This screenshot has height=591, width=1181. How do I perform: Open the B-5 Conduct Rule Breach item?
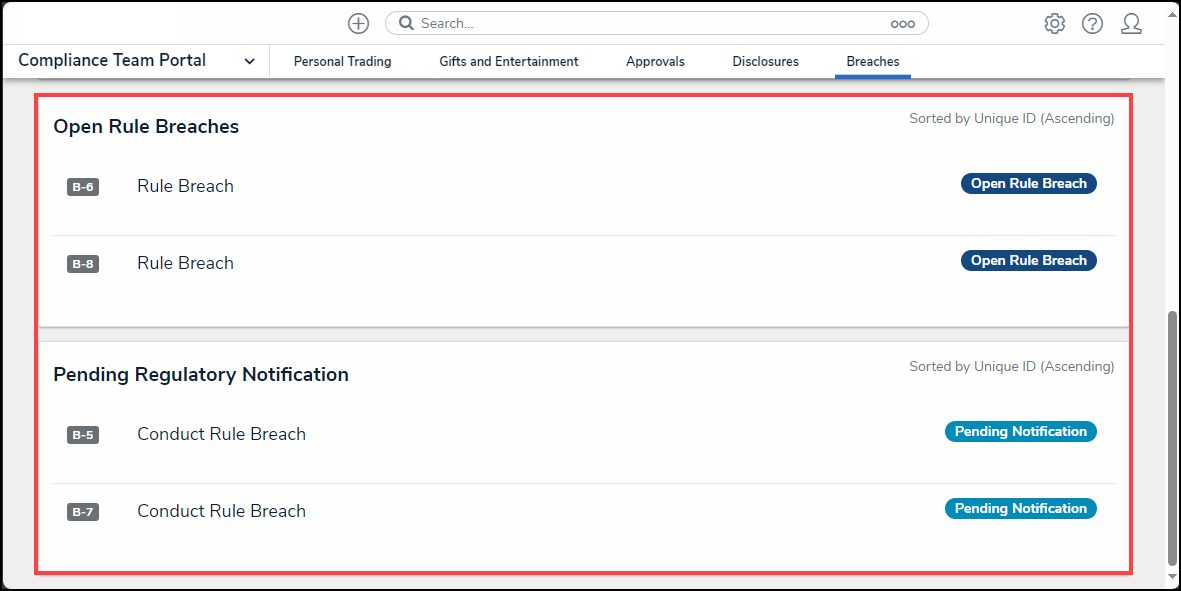click(x=221, y=434)
